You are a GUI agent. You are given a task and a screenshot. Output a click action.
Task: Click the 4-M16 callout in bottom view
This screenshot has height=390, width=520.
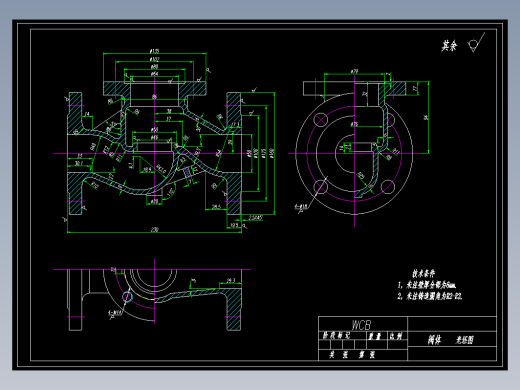pos(115,313)
